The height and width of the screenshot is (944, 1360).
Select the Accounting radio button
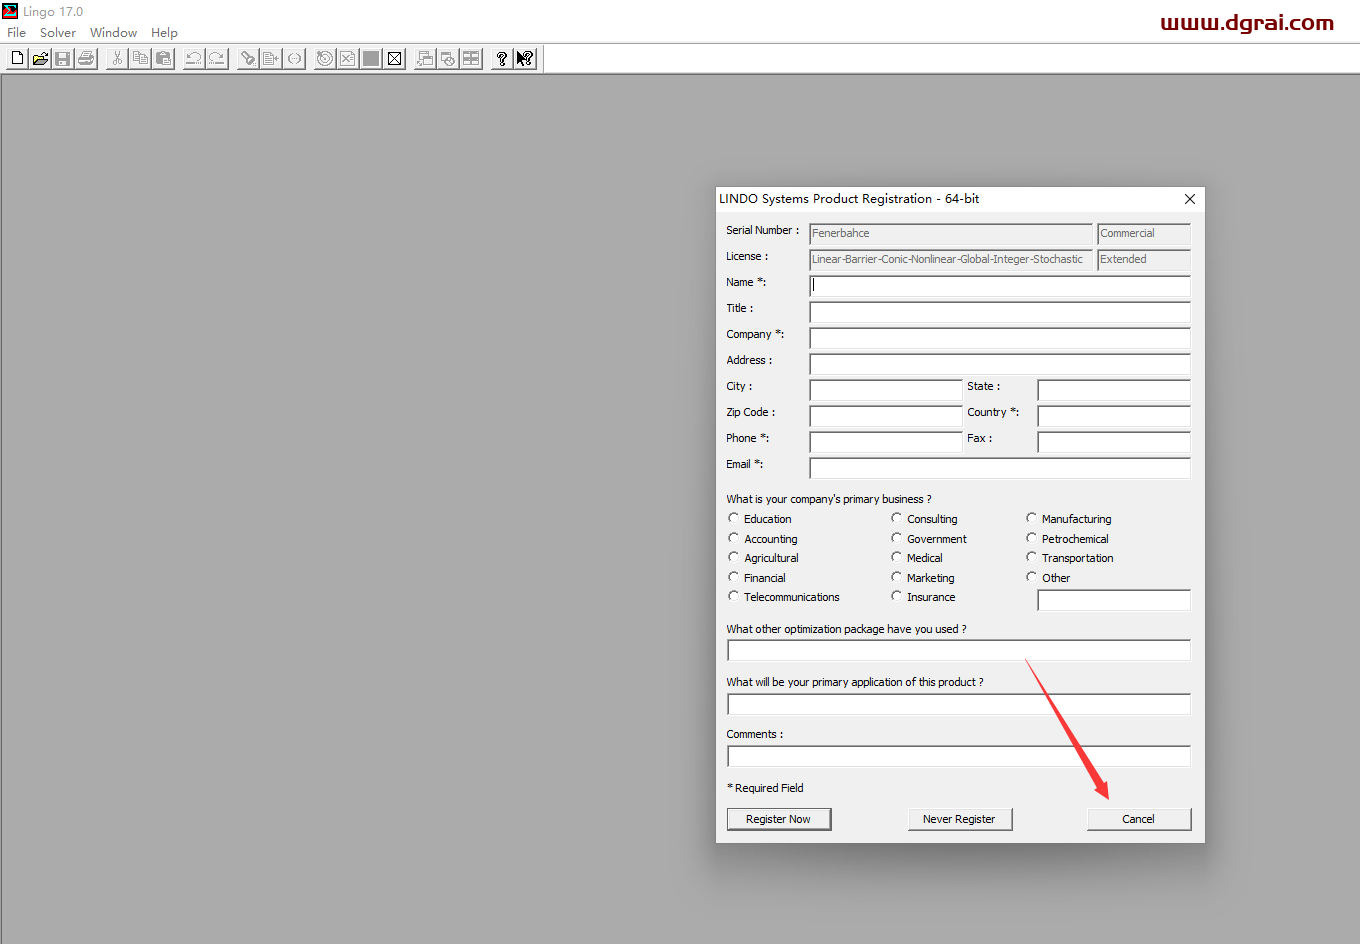pos(734,538)
